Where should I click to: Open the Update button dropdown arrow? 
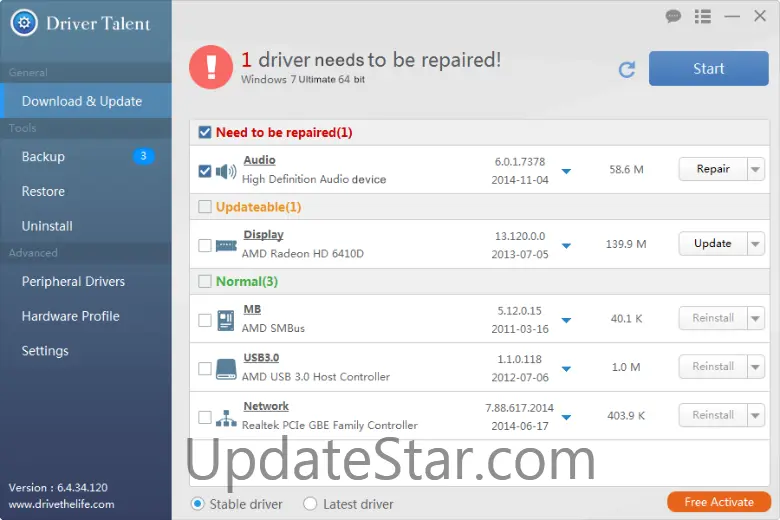click(756, 244)
